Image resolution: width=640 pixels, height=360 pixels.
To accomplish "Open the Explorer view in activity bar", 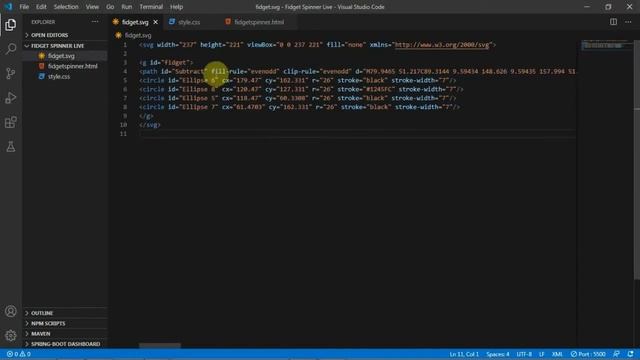I will [x=11, y=24].
